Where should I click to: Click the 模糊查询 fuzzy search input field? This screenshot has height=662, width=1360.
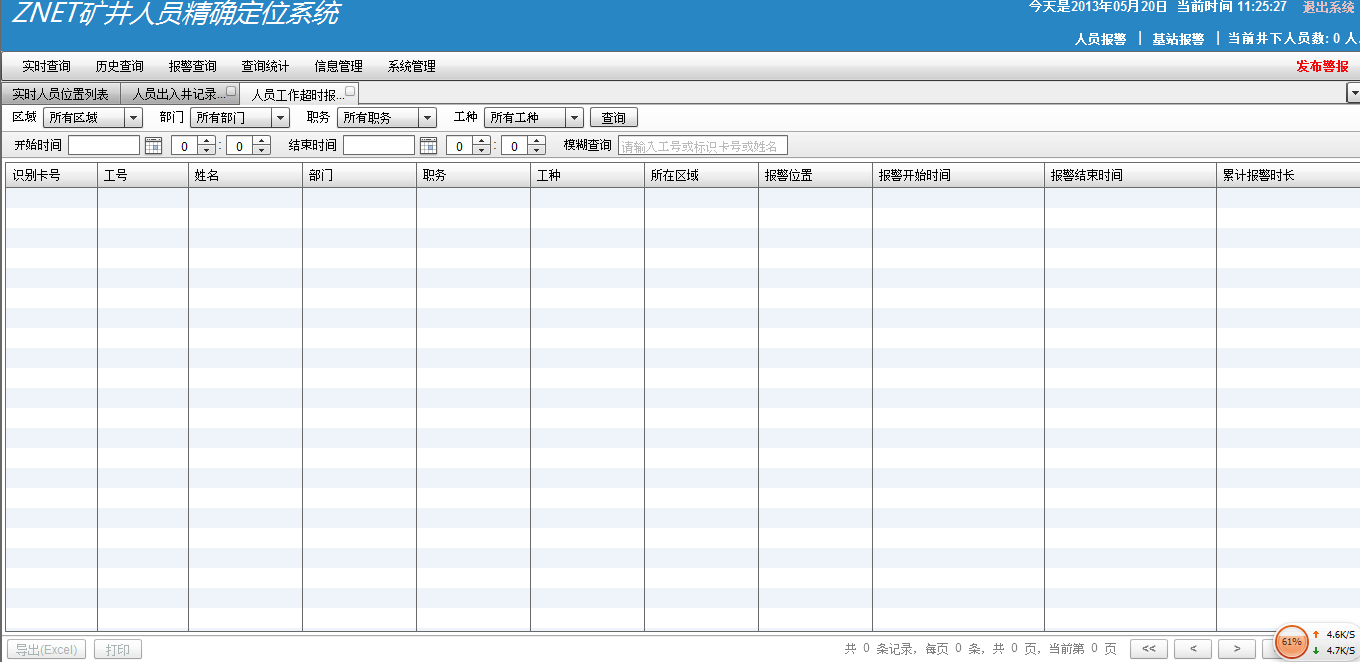(x=702, y=146)
